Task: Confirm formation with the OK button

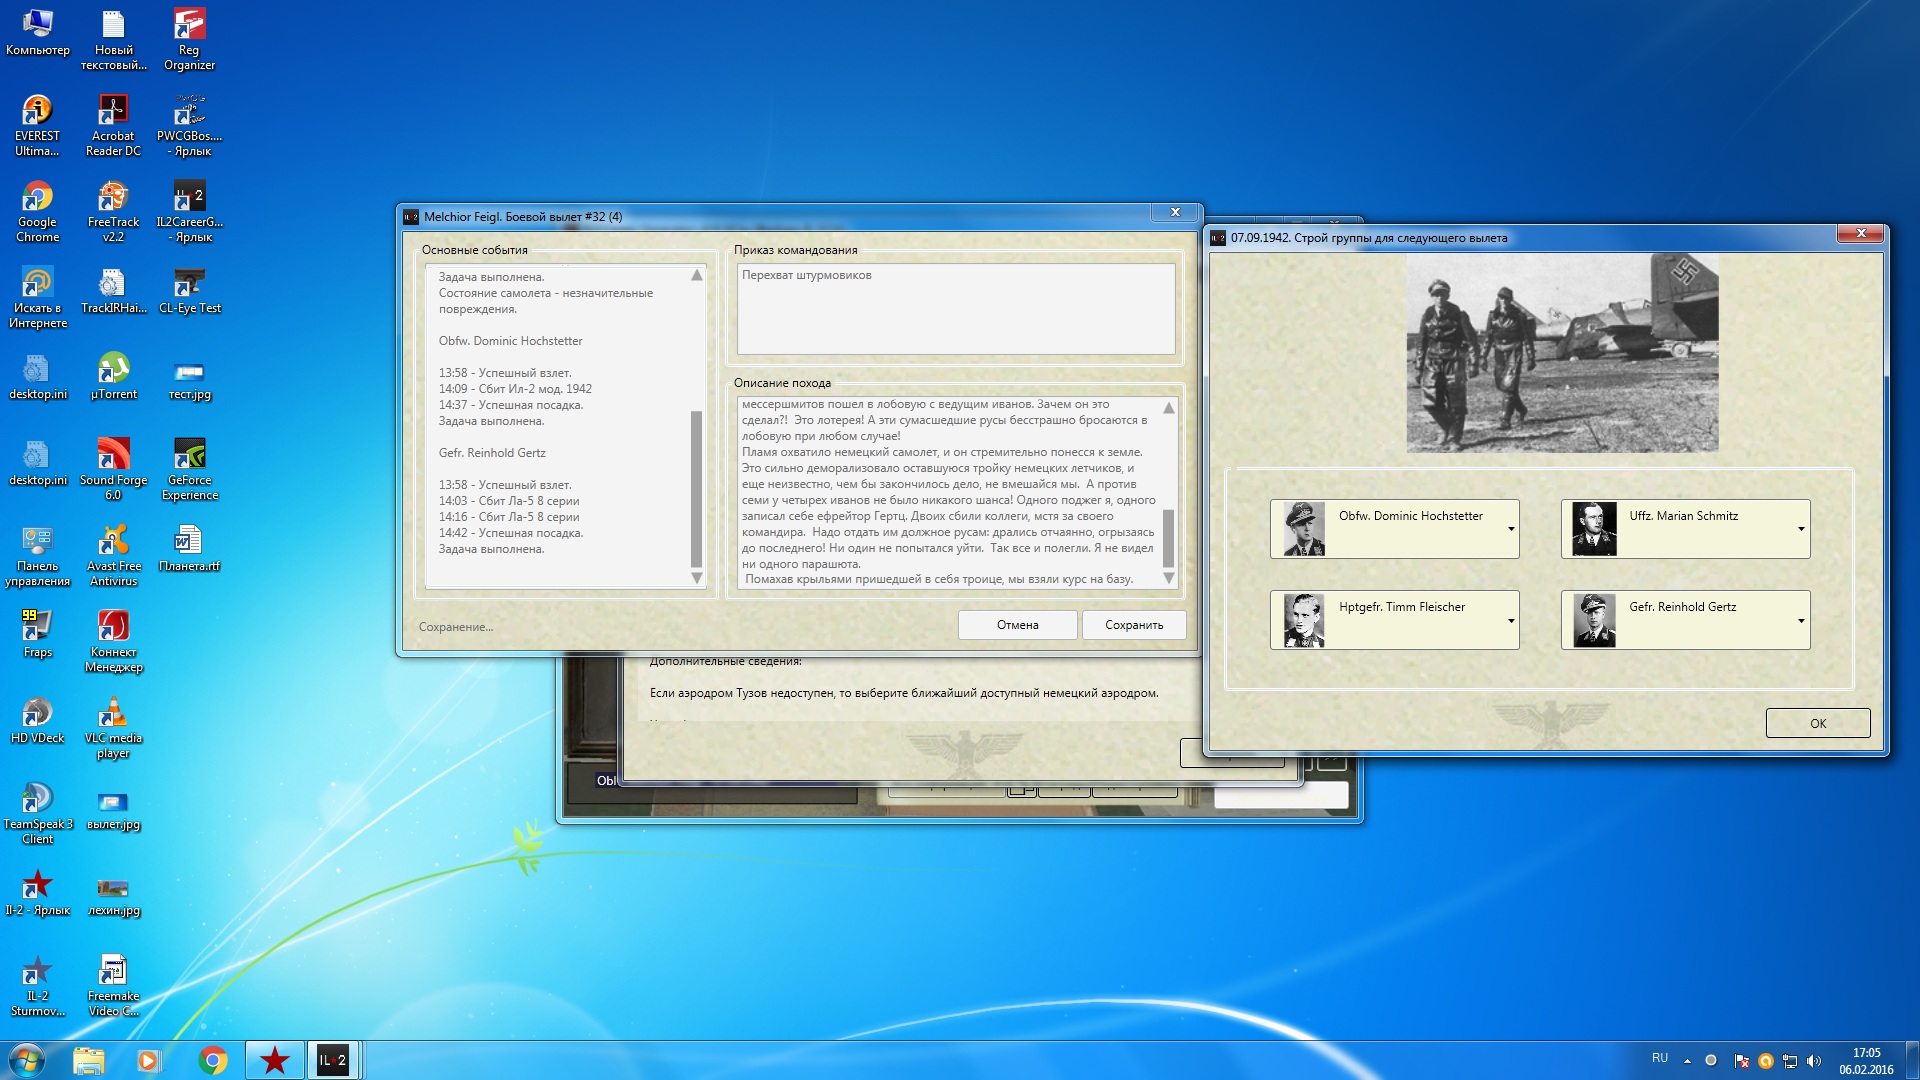Action: (1817, 723)
